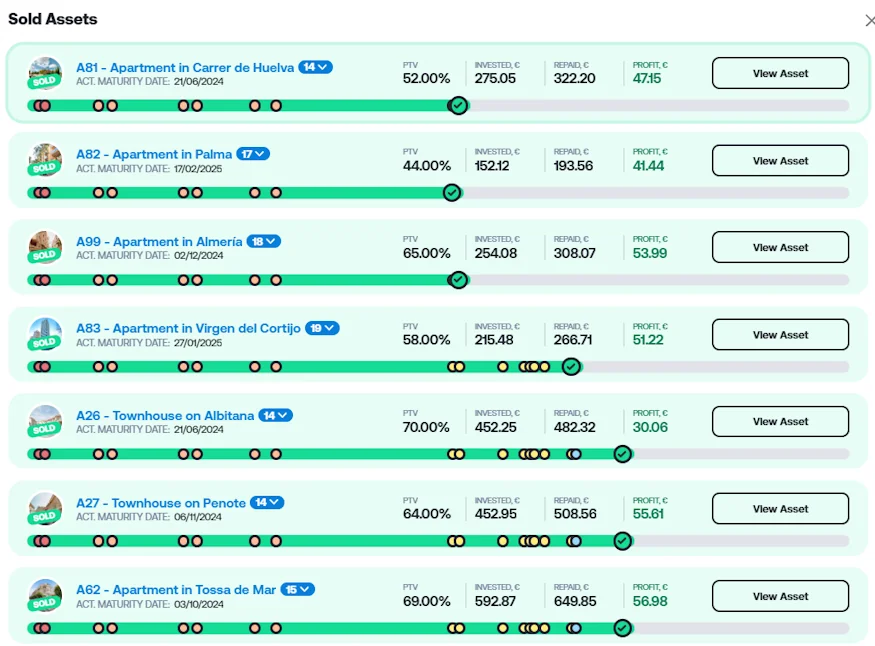The width and height of the screenshot is (875, 646).
Task: Expand the 17 badge dropdown beside A82 Palma
Action: pyautogui.click(x=253, y=154)
